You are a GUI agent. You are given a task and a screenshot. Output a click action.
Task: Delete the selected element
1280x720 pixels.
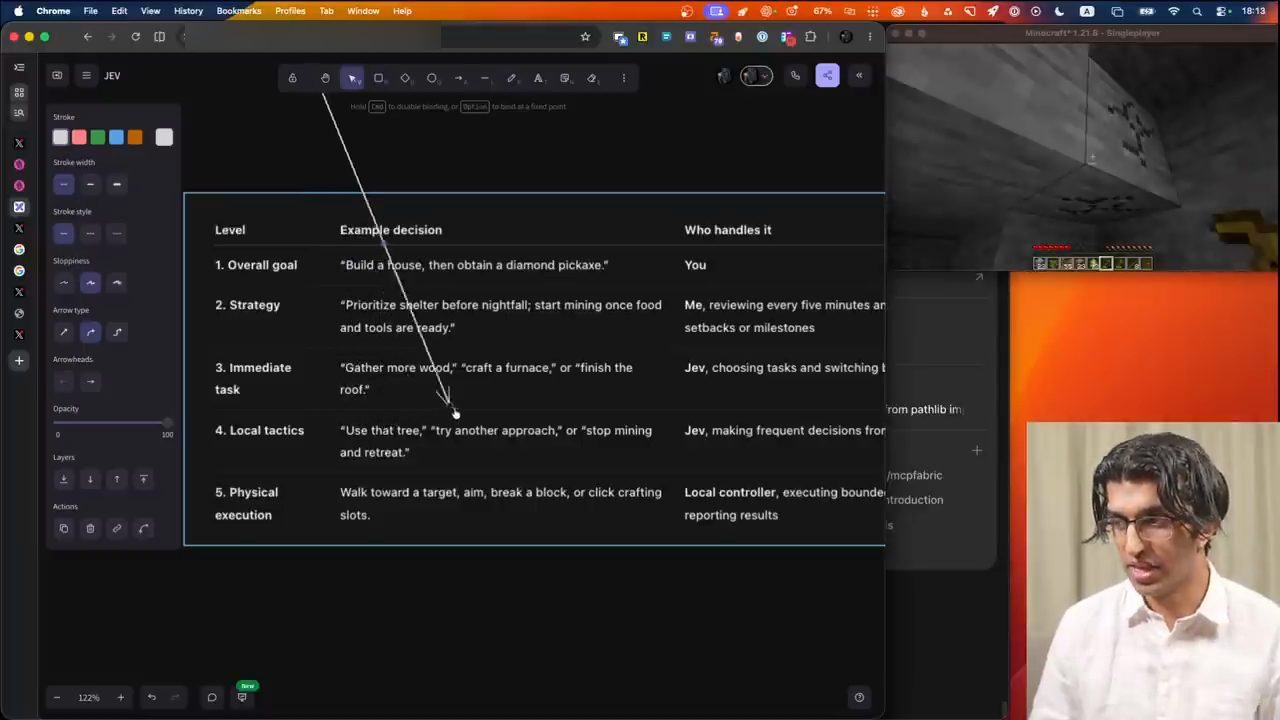point(90,528)
